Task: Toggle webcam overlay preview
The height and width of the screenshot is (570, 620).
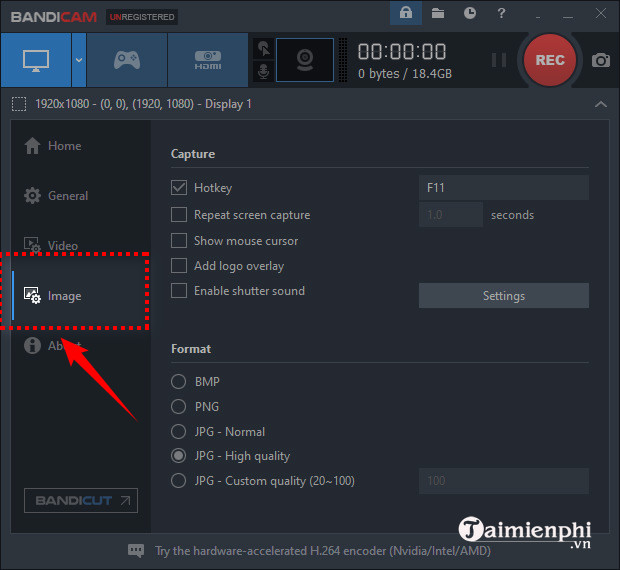Action: click(x=304, y=60)
